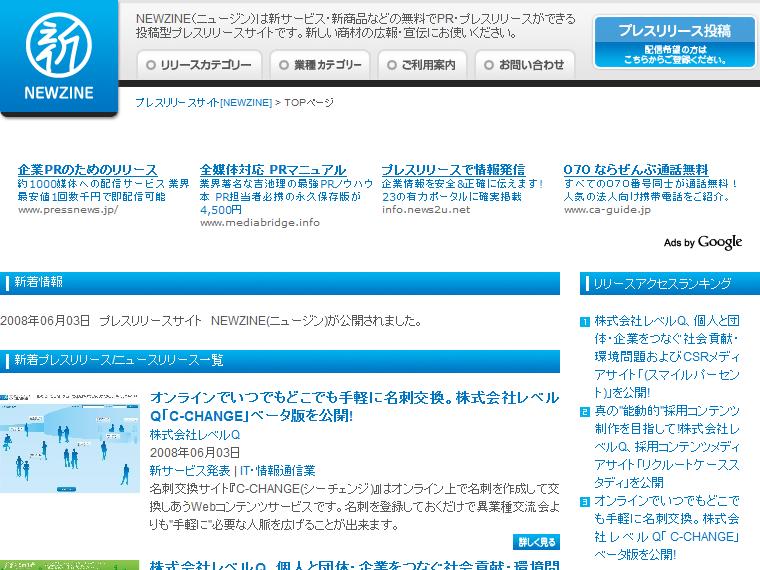
Task: Click the rank 1 number icon
Action: point(585,322)
